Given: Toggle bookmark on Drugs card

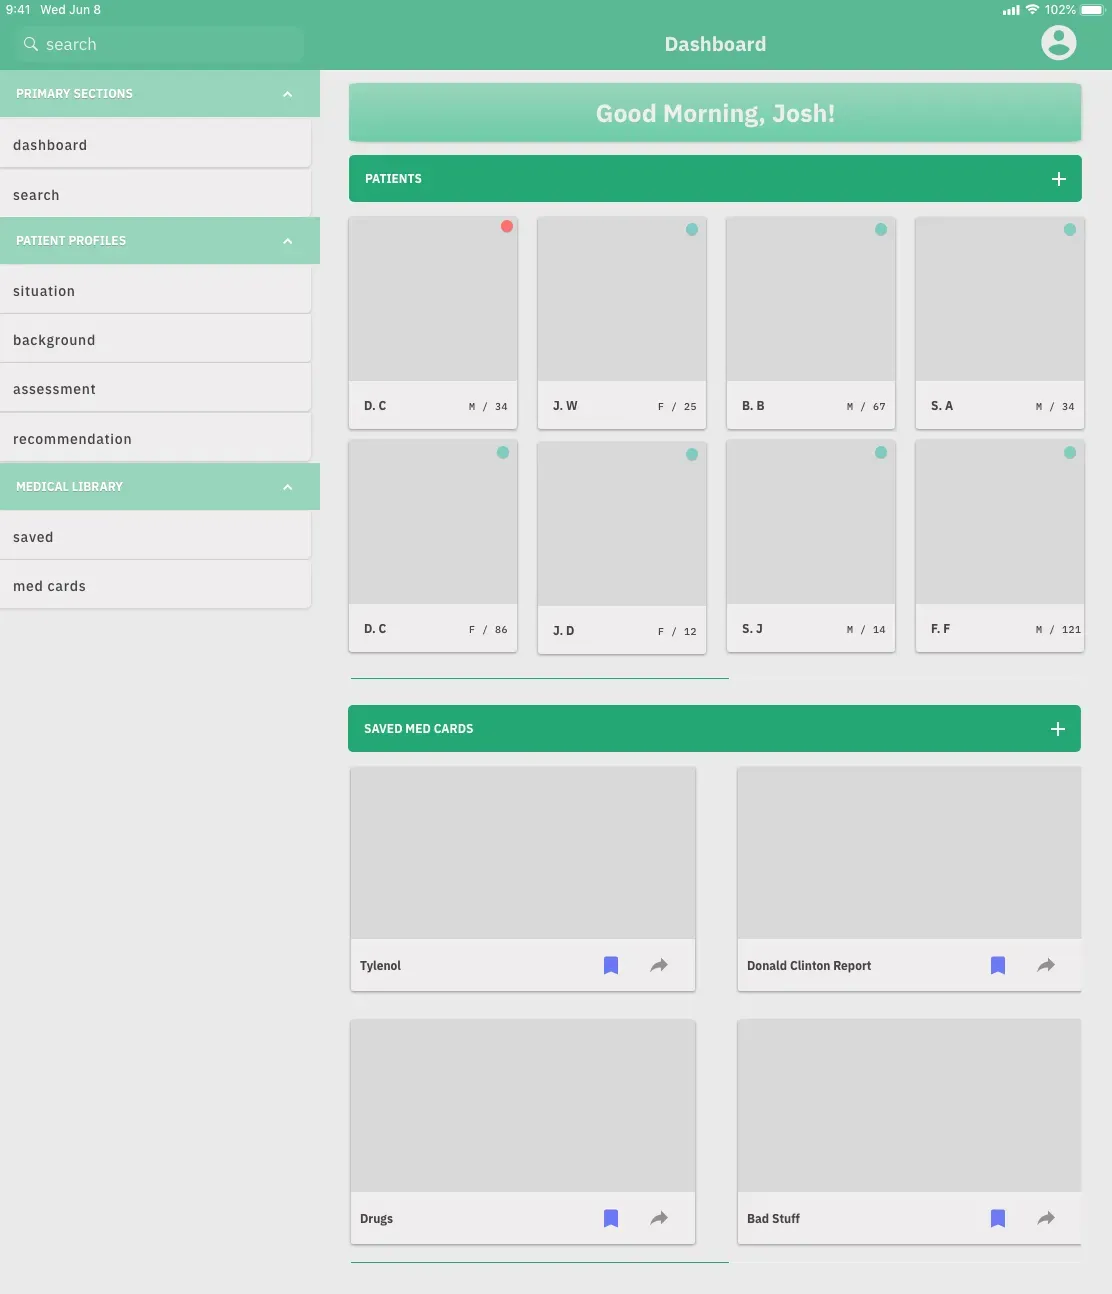Looking at the screenshot, I should (611, 1218).
